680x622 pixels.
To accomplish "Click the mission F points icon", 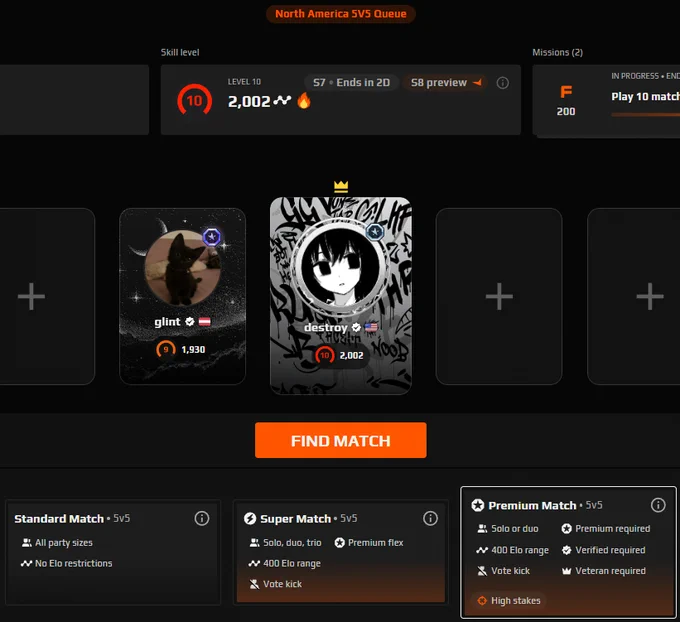I will click(566, 92).
